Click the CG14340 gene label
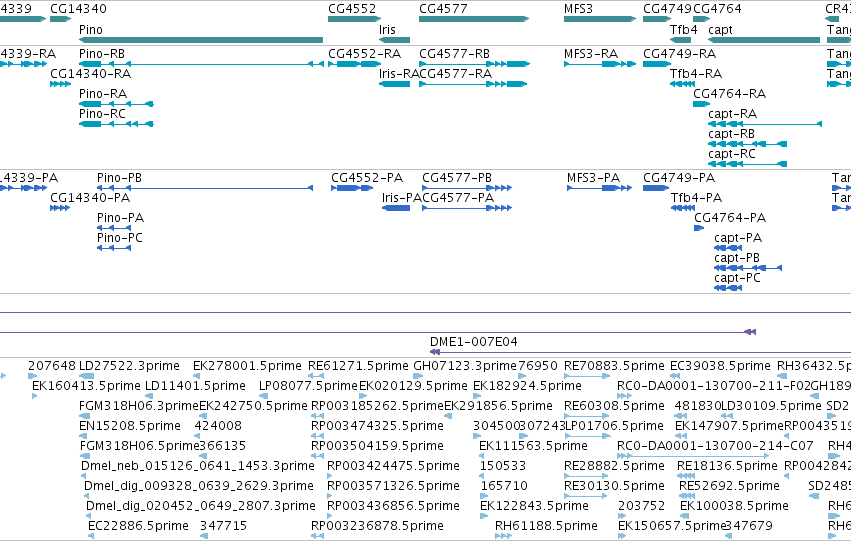 (78, 9)
